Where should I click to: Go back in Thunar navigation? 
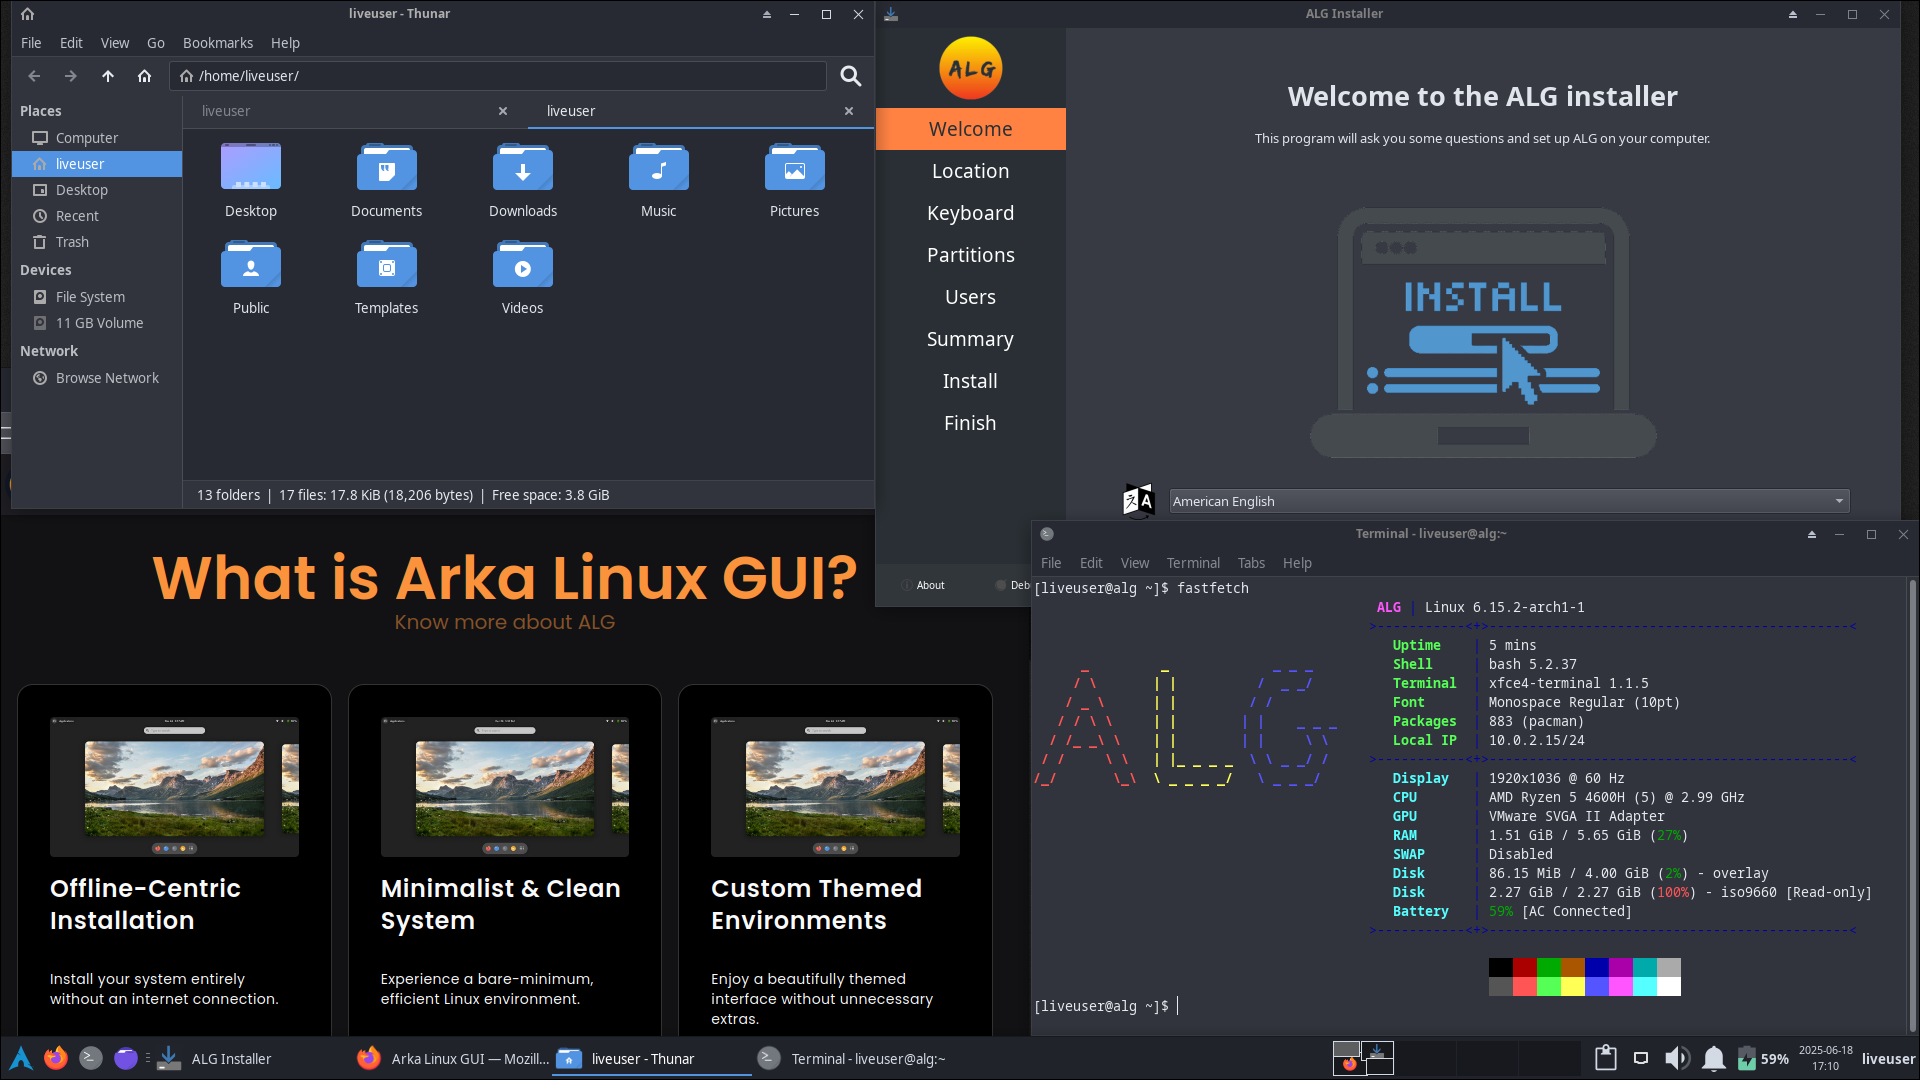tap(34, 76)
